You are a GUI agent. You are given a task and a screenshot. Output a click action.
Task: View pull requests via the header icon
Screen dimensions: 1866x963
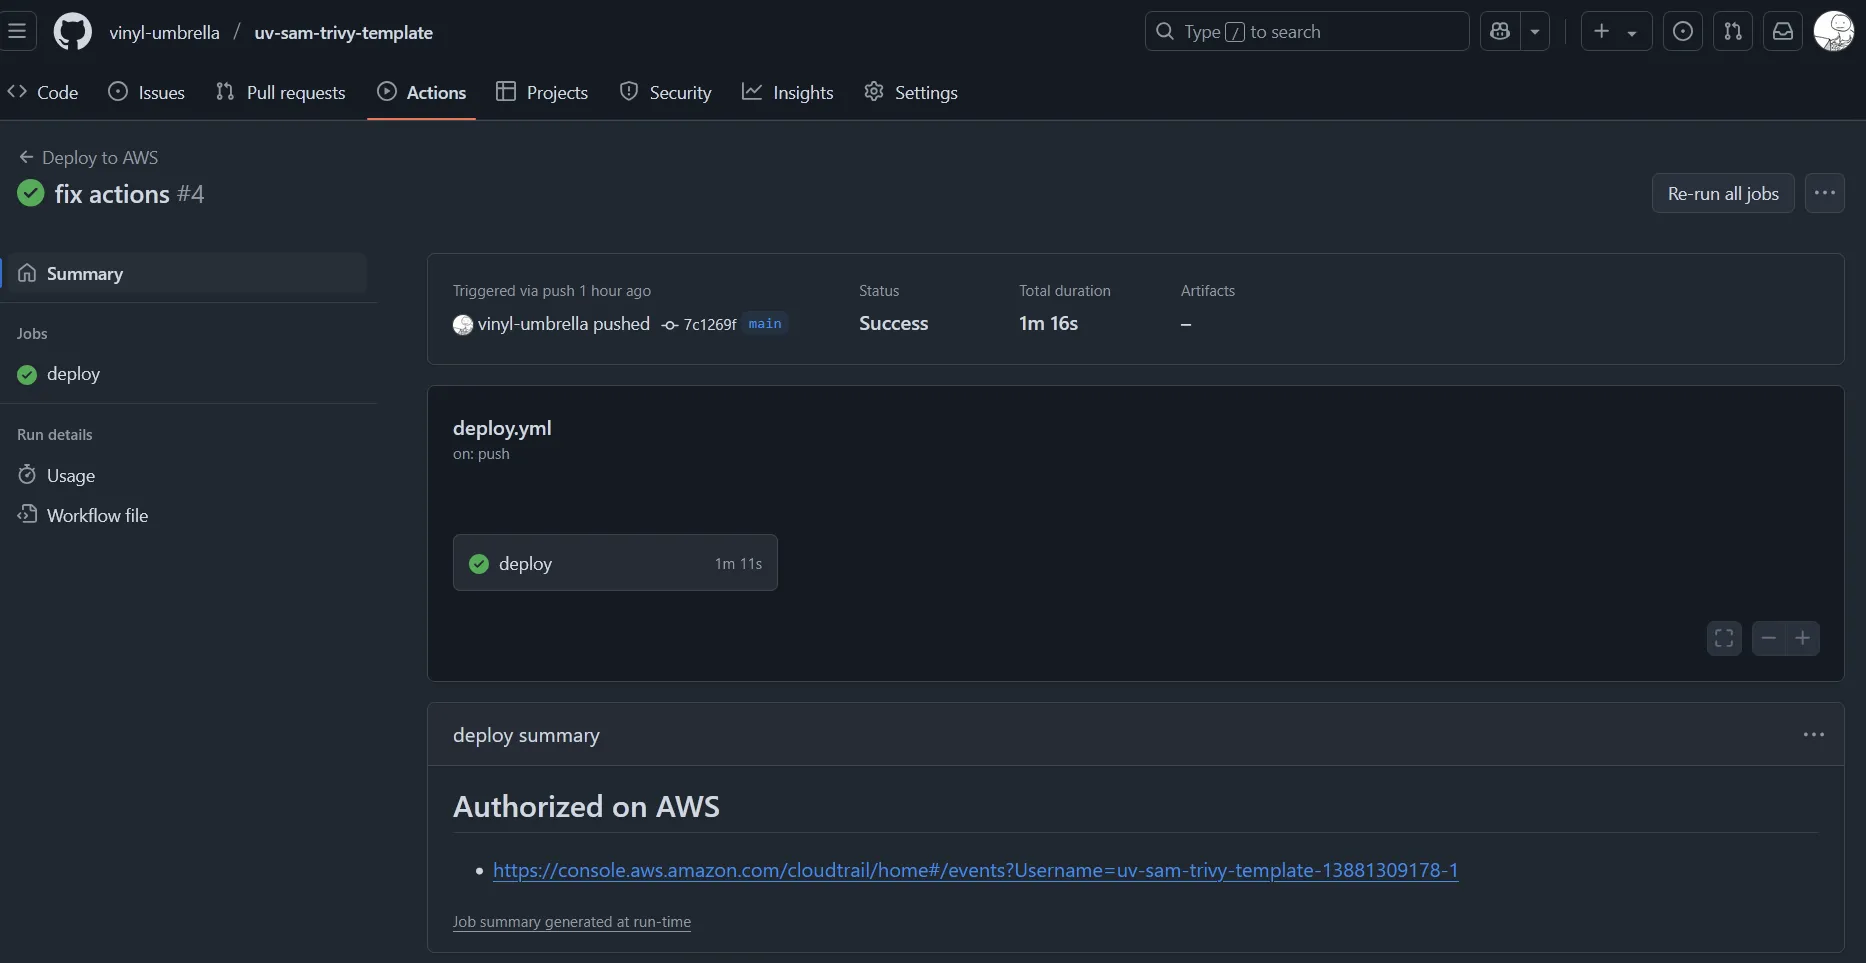click(x=1734, y=31)
